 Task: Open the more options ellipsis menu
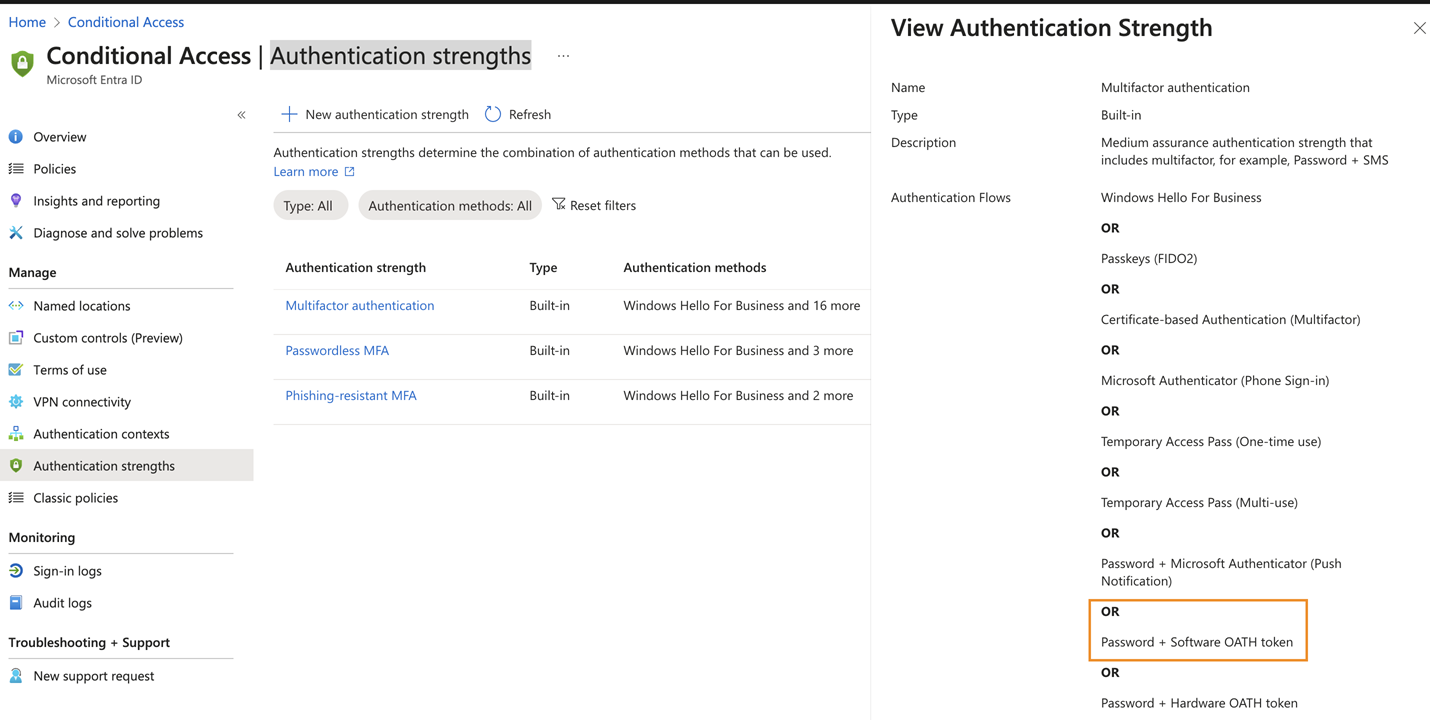tap(563, 56)
